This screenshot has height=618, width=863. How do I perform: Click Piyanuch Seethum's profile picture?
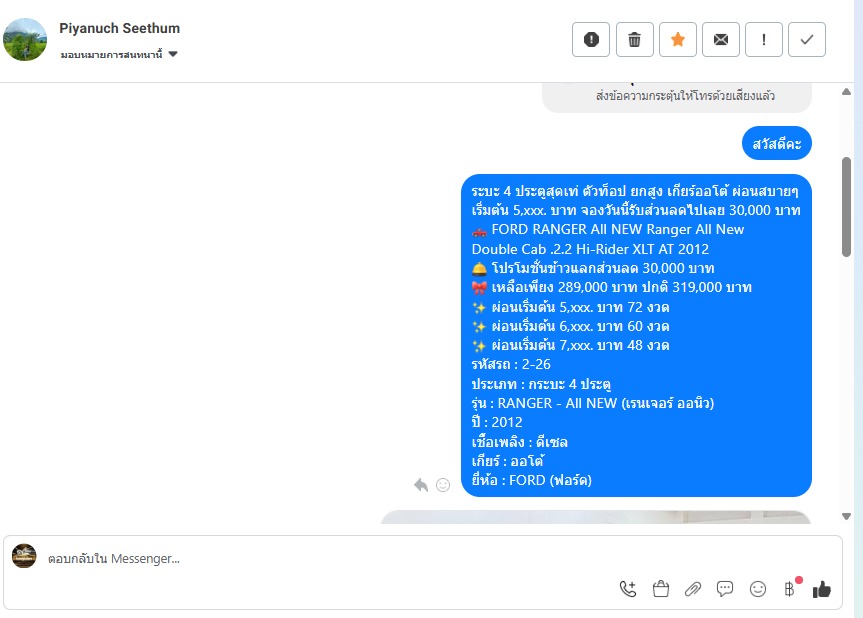(x=25, y=39)
